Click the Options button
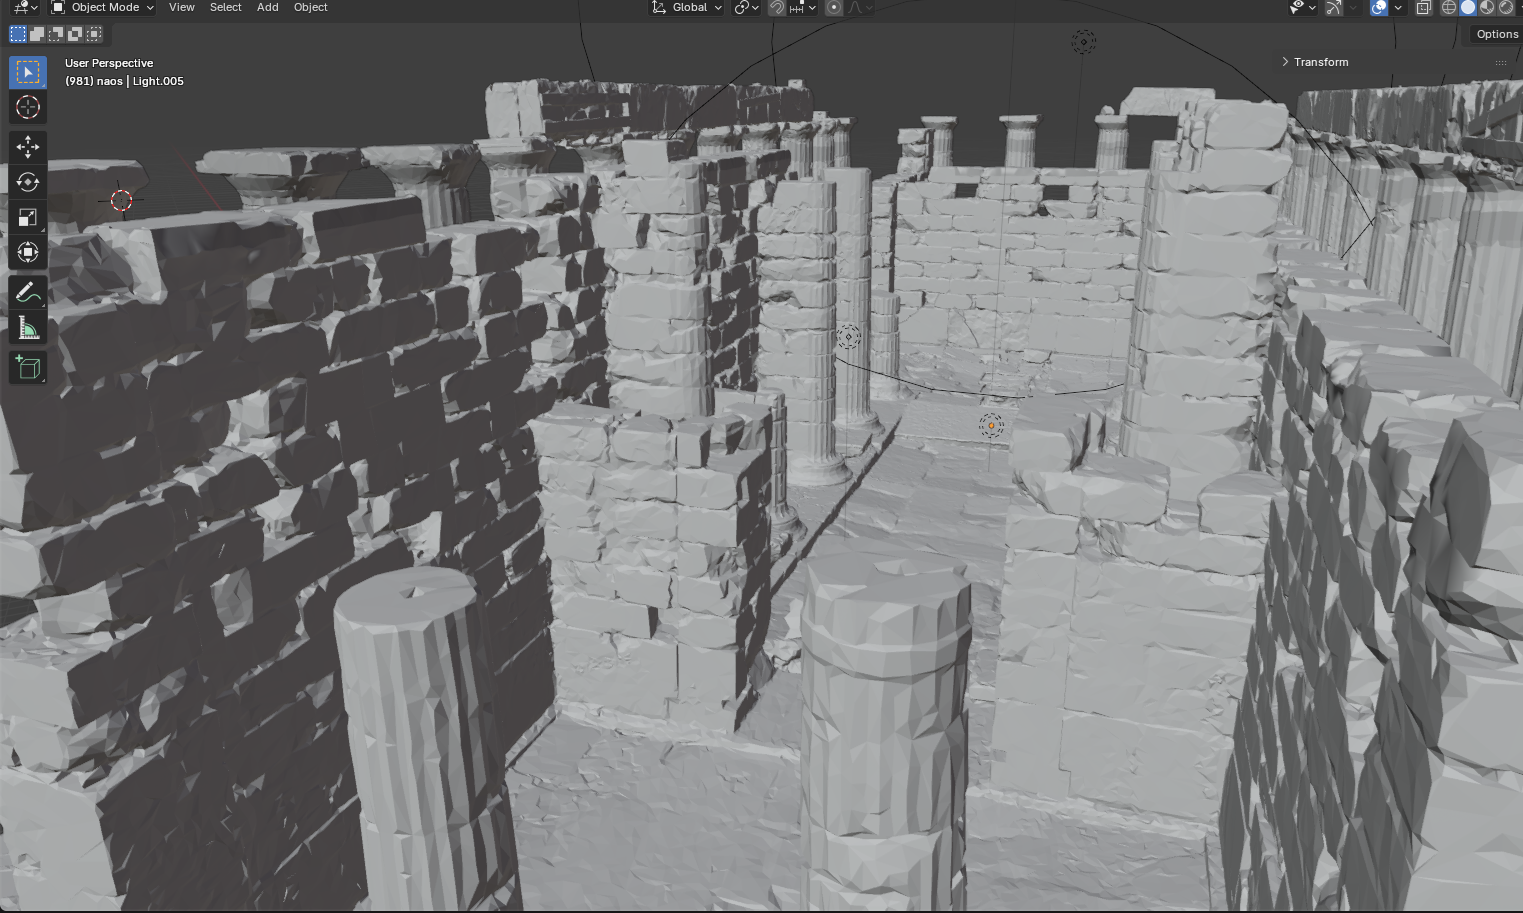 [x=1496, y=34]
